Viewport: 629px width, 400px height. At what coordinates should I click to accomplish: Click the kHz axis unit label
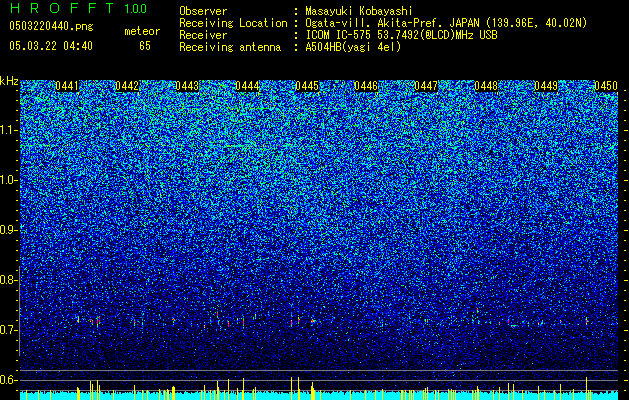coord(9,81)
